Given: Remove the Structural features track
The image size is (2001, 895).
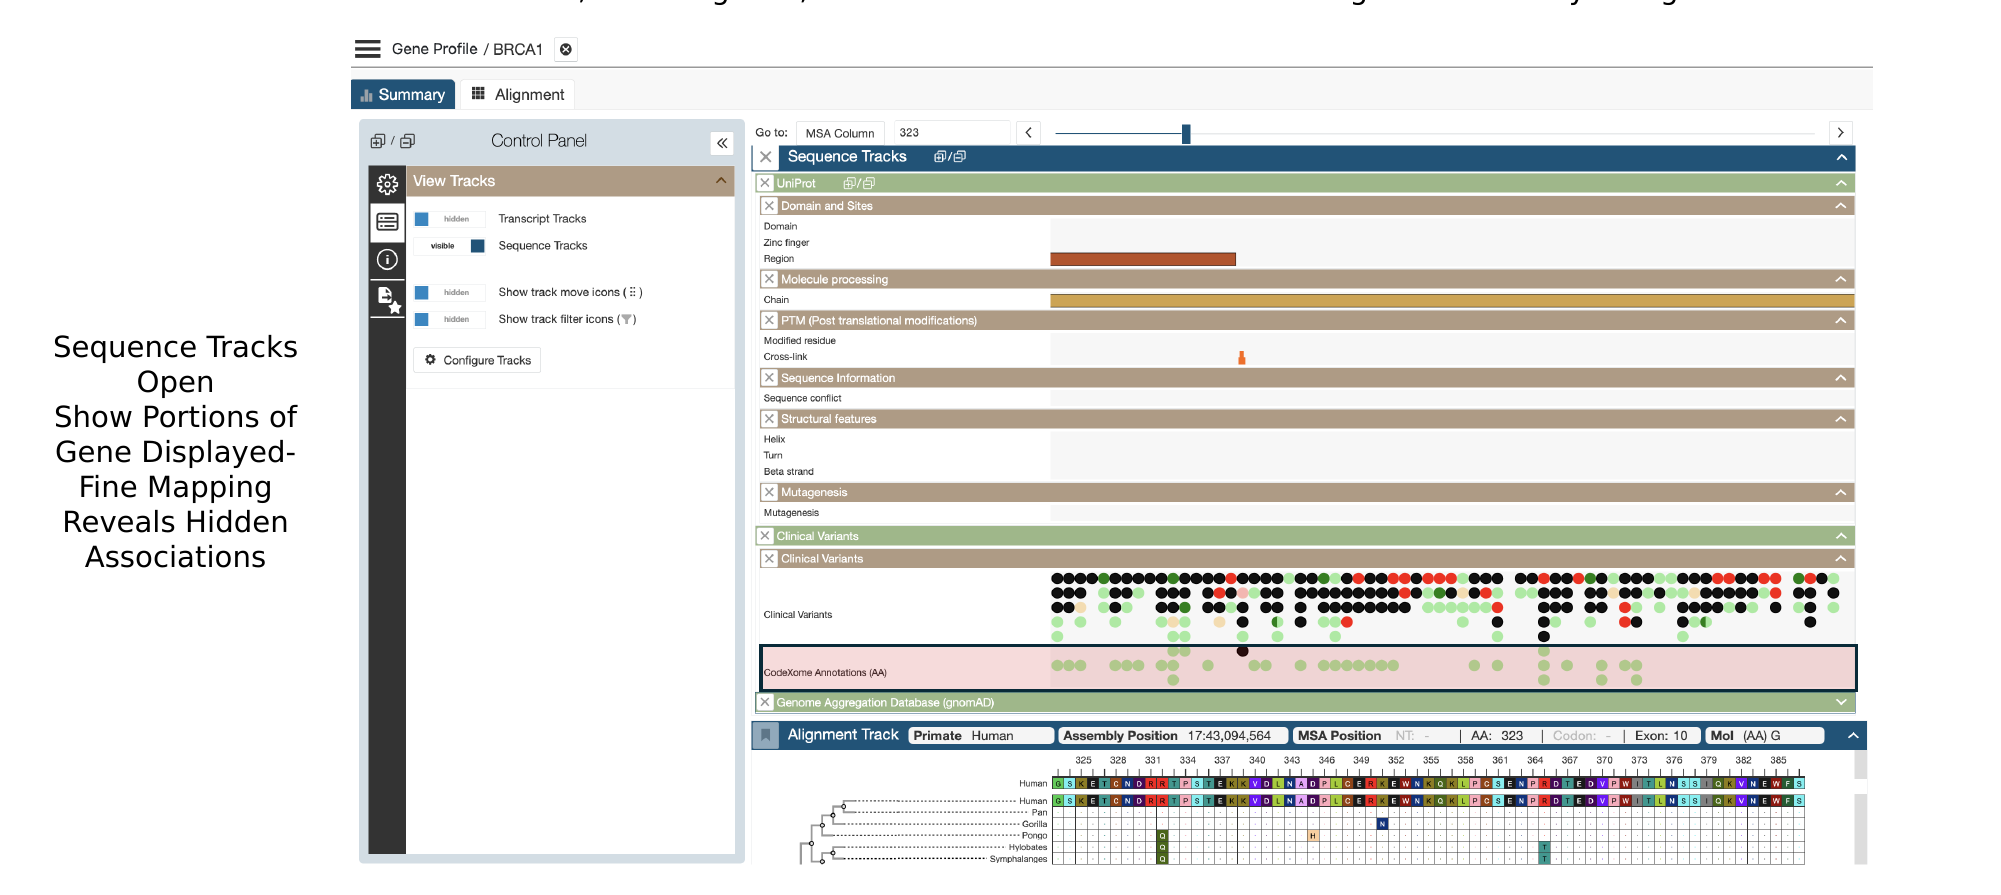Looking at the screenshot, I should (769, 419).
